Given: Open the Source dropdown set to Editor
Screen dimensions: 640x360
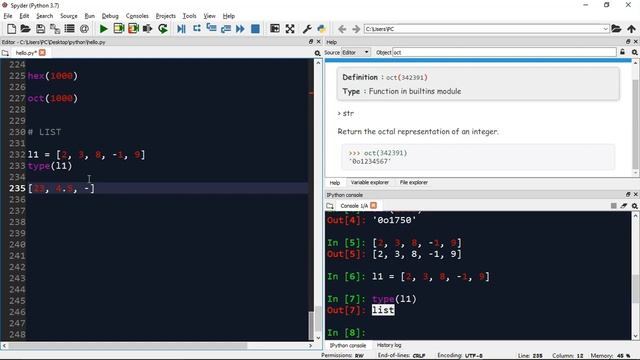Looking at the screenshot, I should 356,52.
